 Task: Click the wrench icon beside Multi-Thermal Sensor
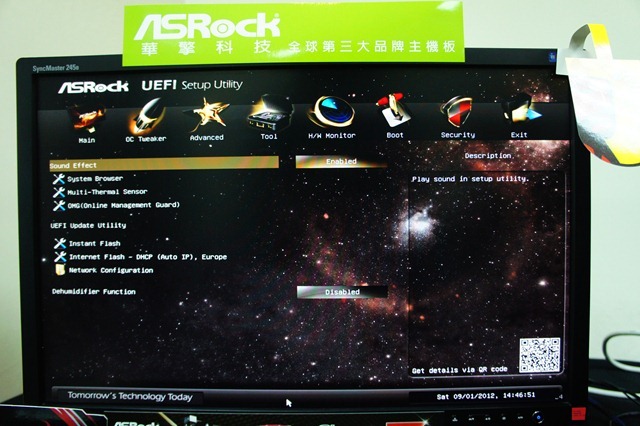pos(58,192)
